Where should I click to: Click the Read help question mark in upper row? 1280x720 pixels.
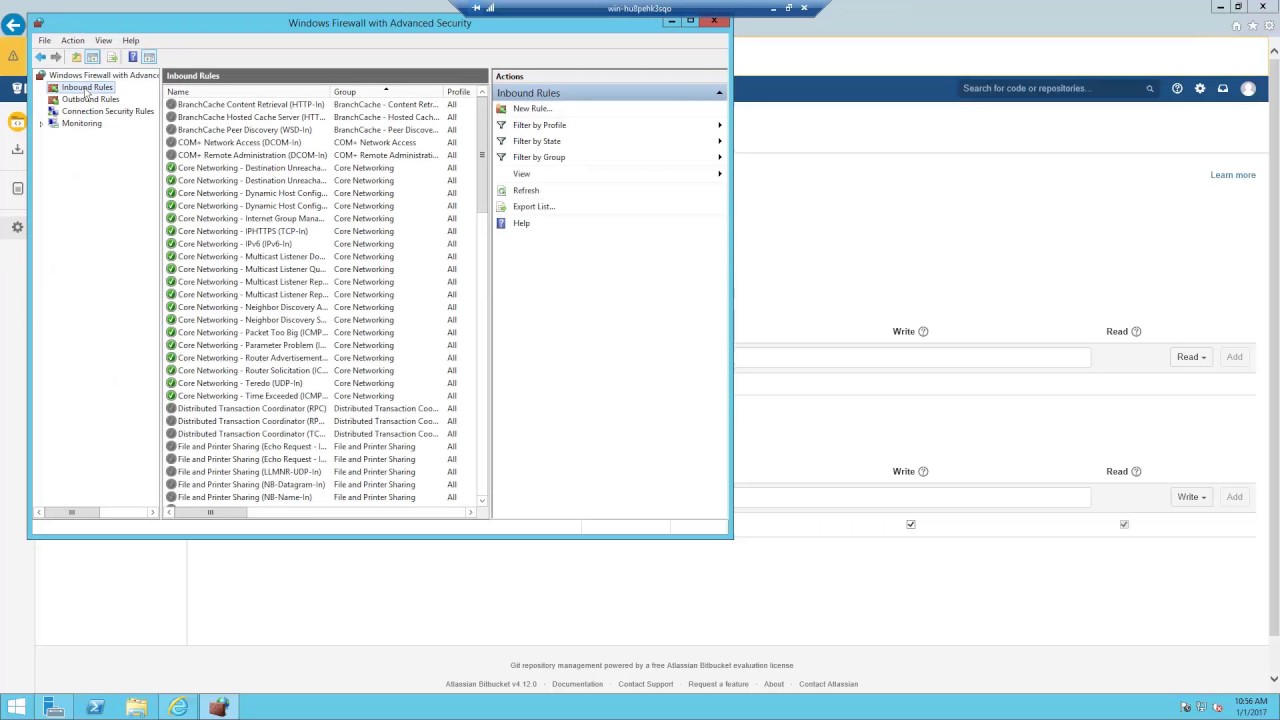[x=1136, y=331]
